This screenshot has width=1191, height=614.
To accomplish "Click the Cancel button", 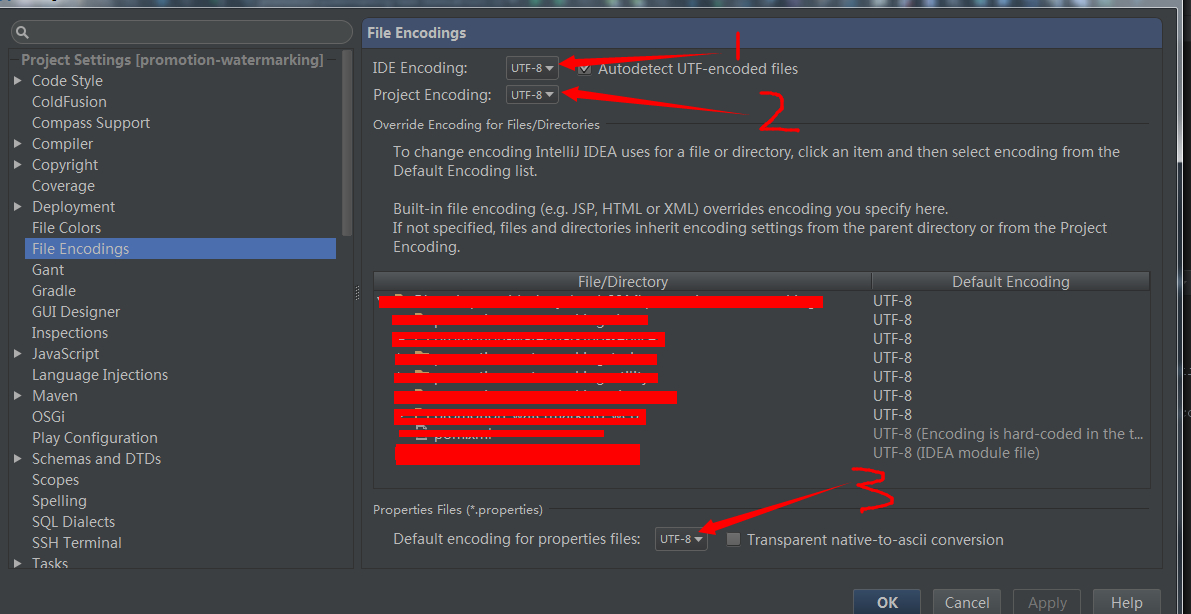I will (967, 602).
